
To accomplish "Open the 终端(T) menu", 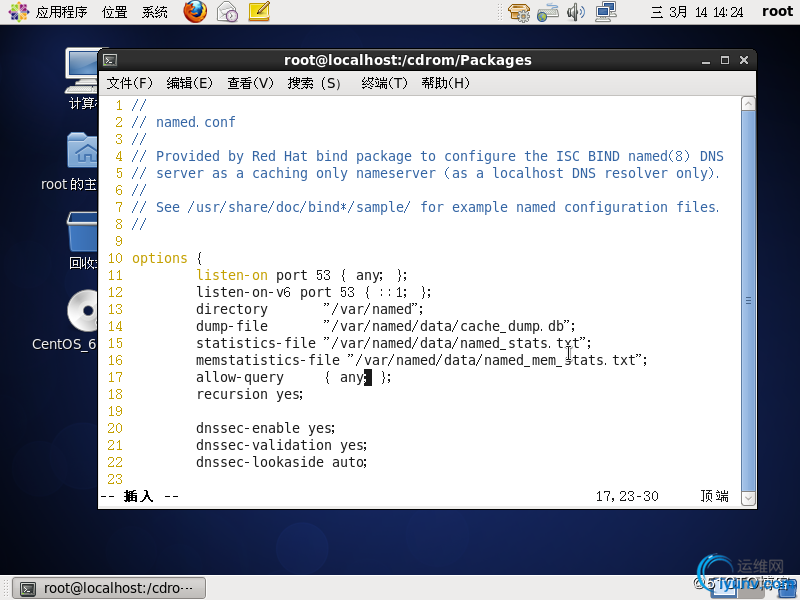I will [384, 83].
